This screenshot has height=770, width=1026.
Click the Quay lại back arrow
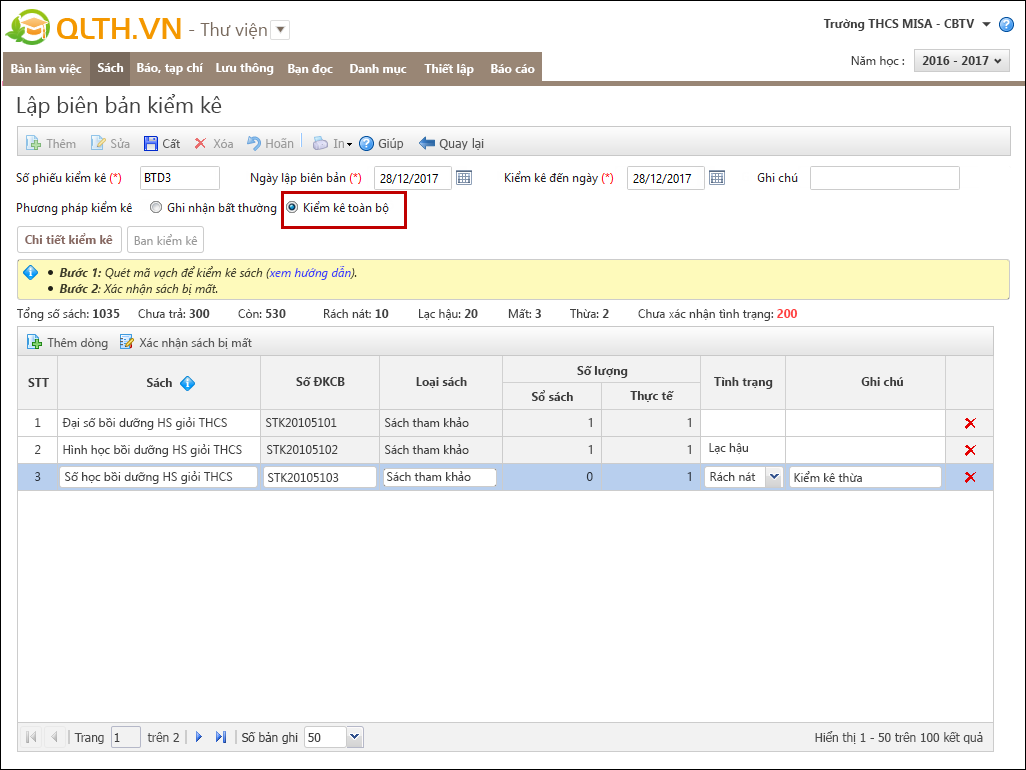(427, 143)
